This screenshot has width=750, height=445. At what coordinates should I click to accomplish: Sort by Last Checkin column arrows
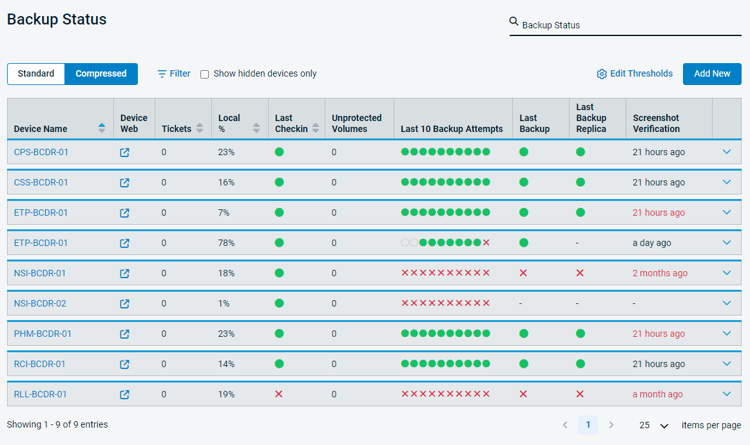pyautogui.click(x=316, y=128)
